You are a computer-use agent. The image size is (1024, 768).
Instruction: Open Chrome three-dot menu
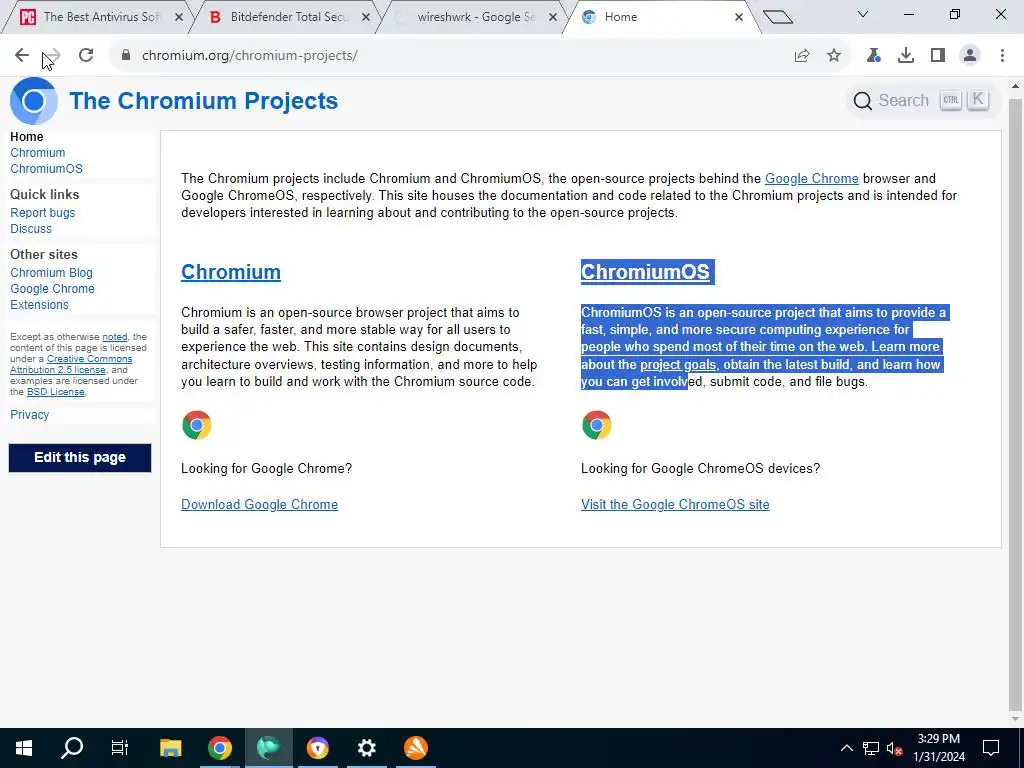point(1002,56)
